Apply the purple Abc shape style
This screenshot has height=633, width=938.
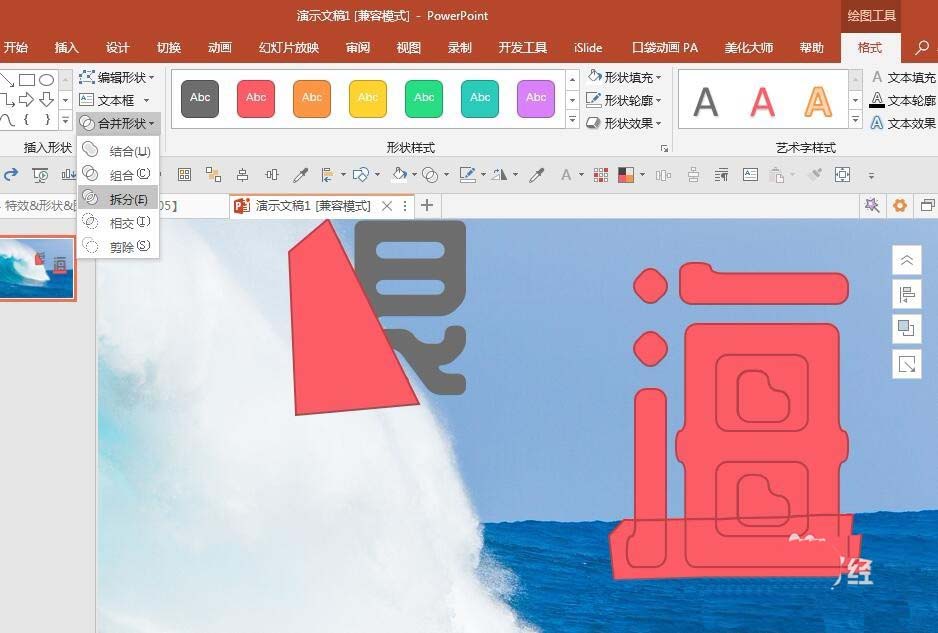point(536,98)
